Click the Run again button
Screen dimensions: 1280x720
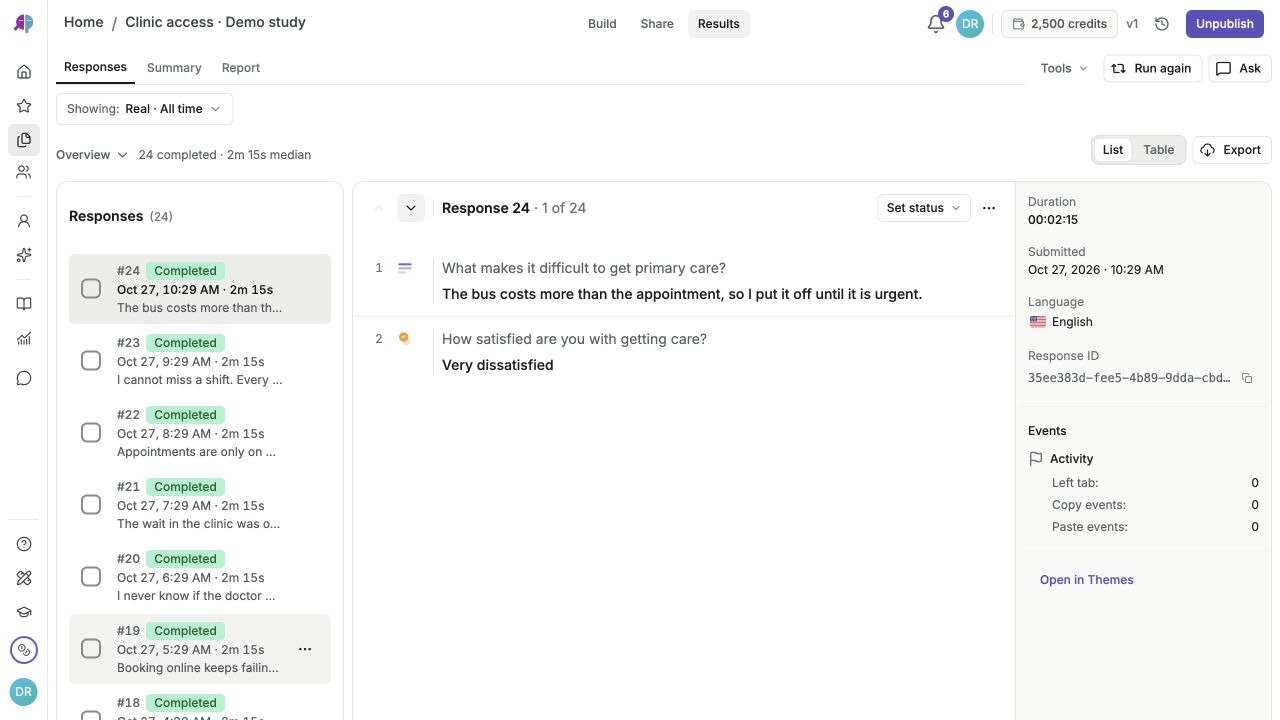tap(1153, 68)
